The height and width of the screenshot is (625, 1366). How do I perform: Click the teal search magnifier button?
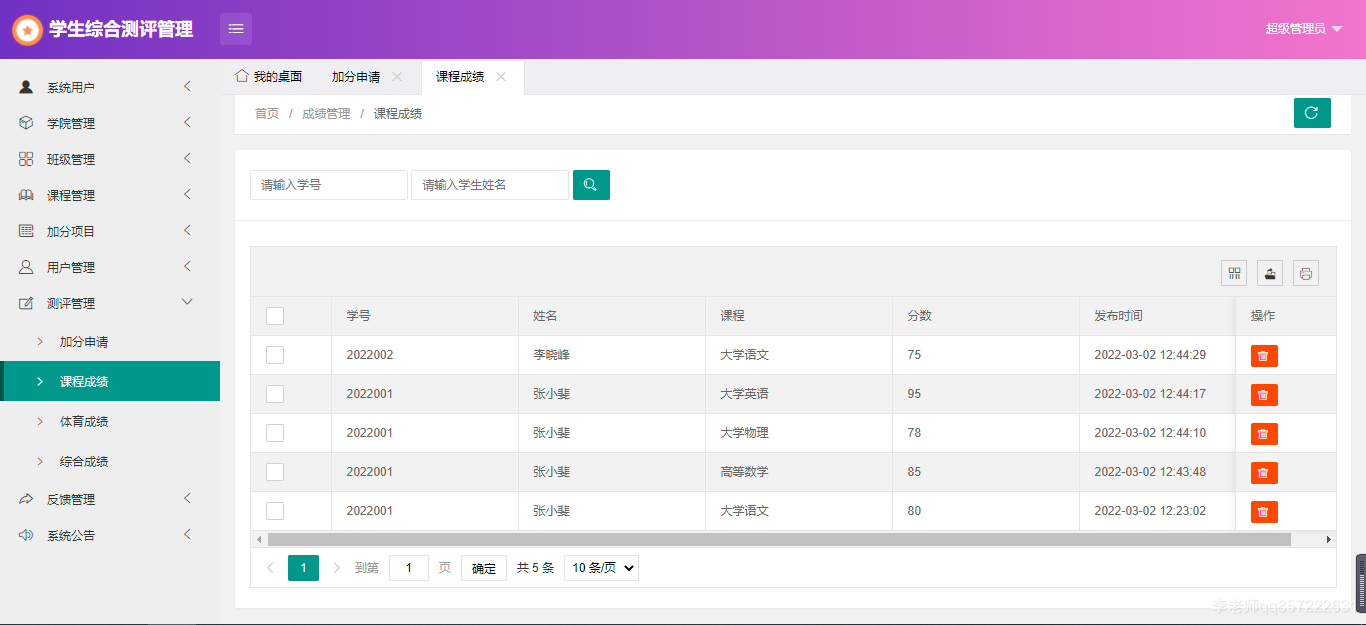point(591,185)
